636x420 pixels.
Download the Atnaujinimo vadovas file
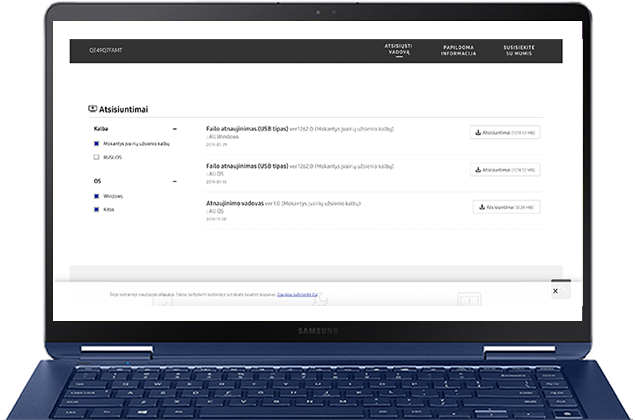coord(507,207)
